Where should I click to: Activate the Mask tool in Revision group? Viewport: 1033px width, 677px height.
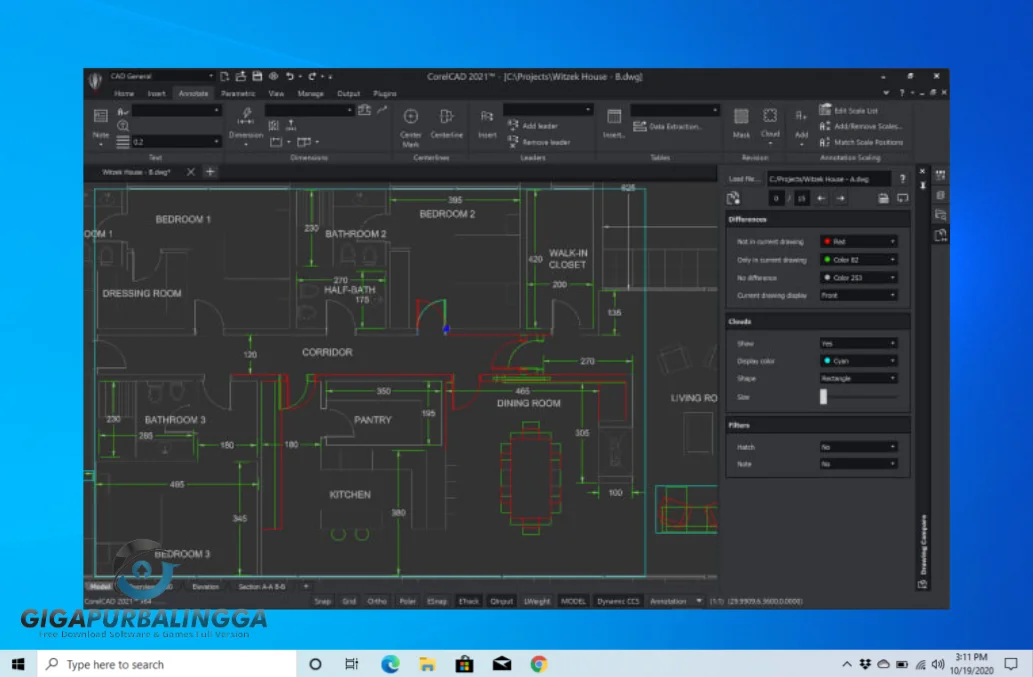point(739,122)
